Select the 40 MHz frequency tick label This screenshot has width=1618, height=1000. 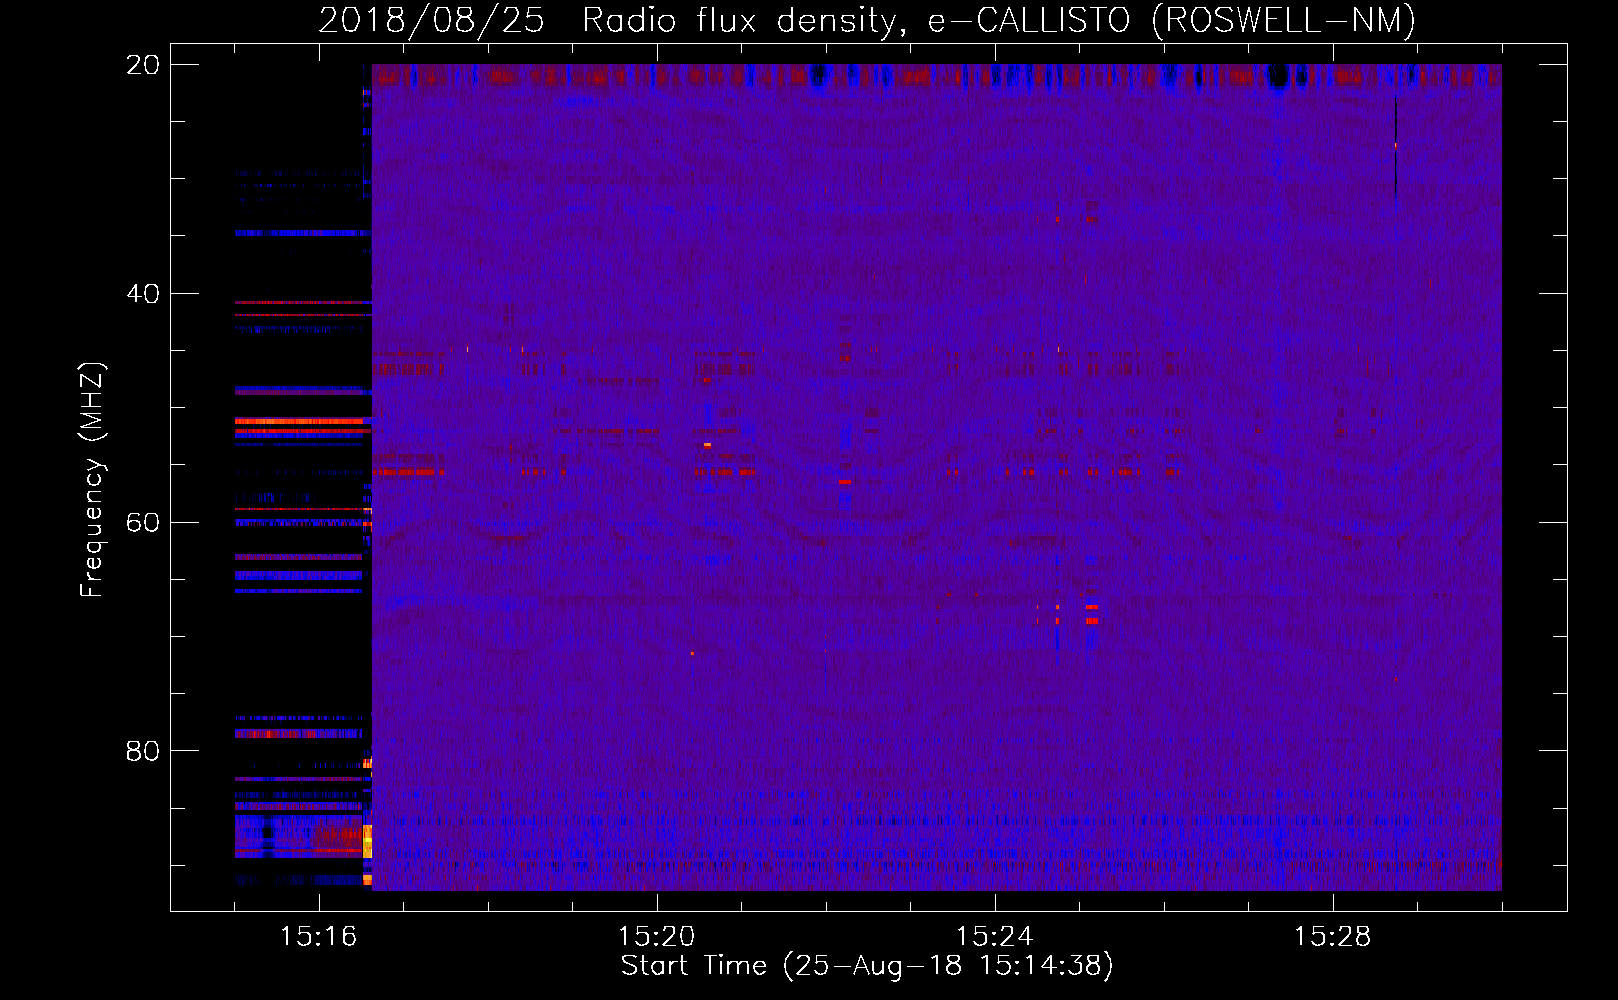point(142,294)
